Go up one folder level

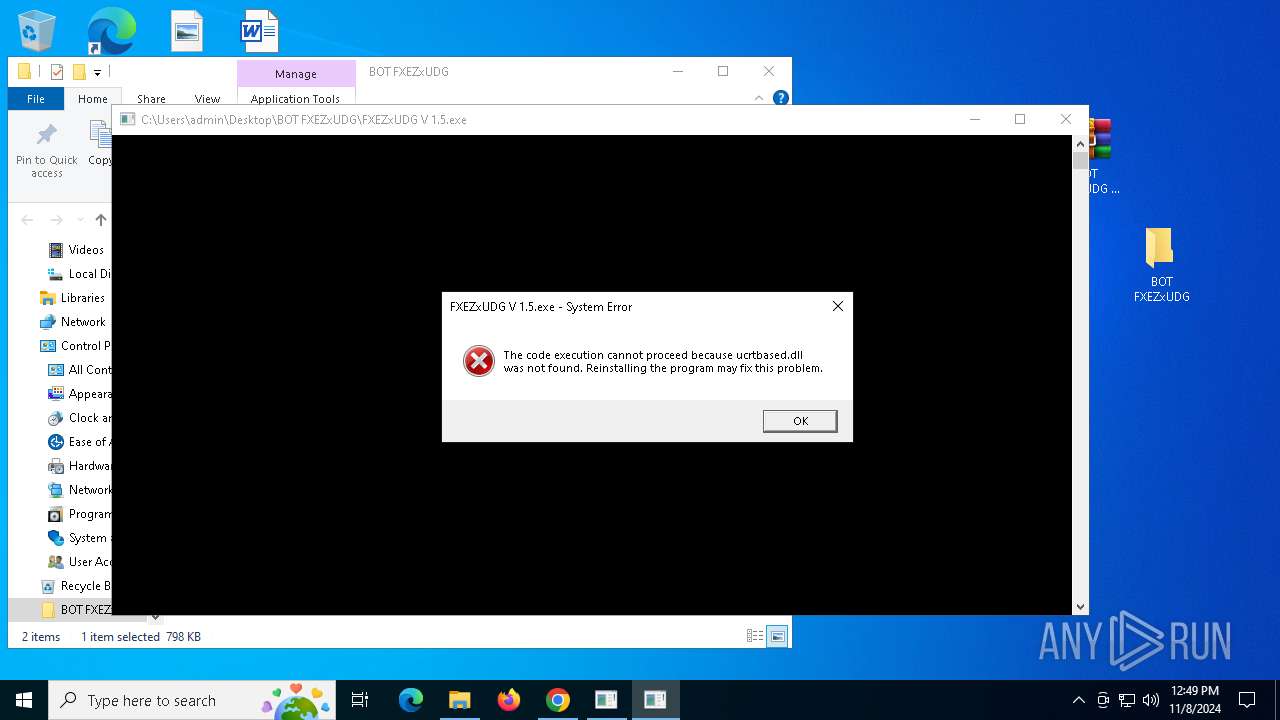coord(100,220)
